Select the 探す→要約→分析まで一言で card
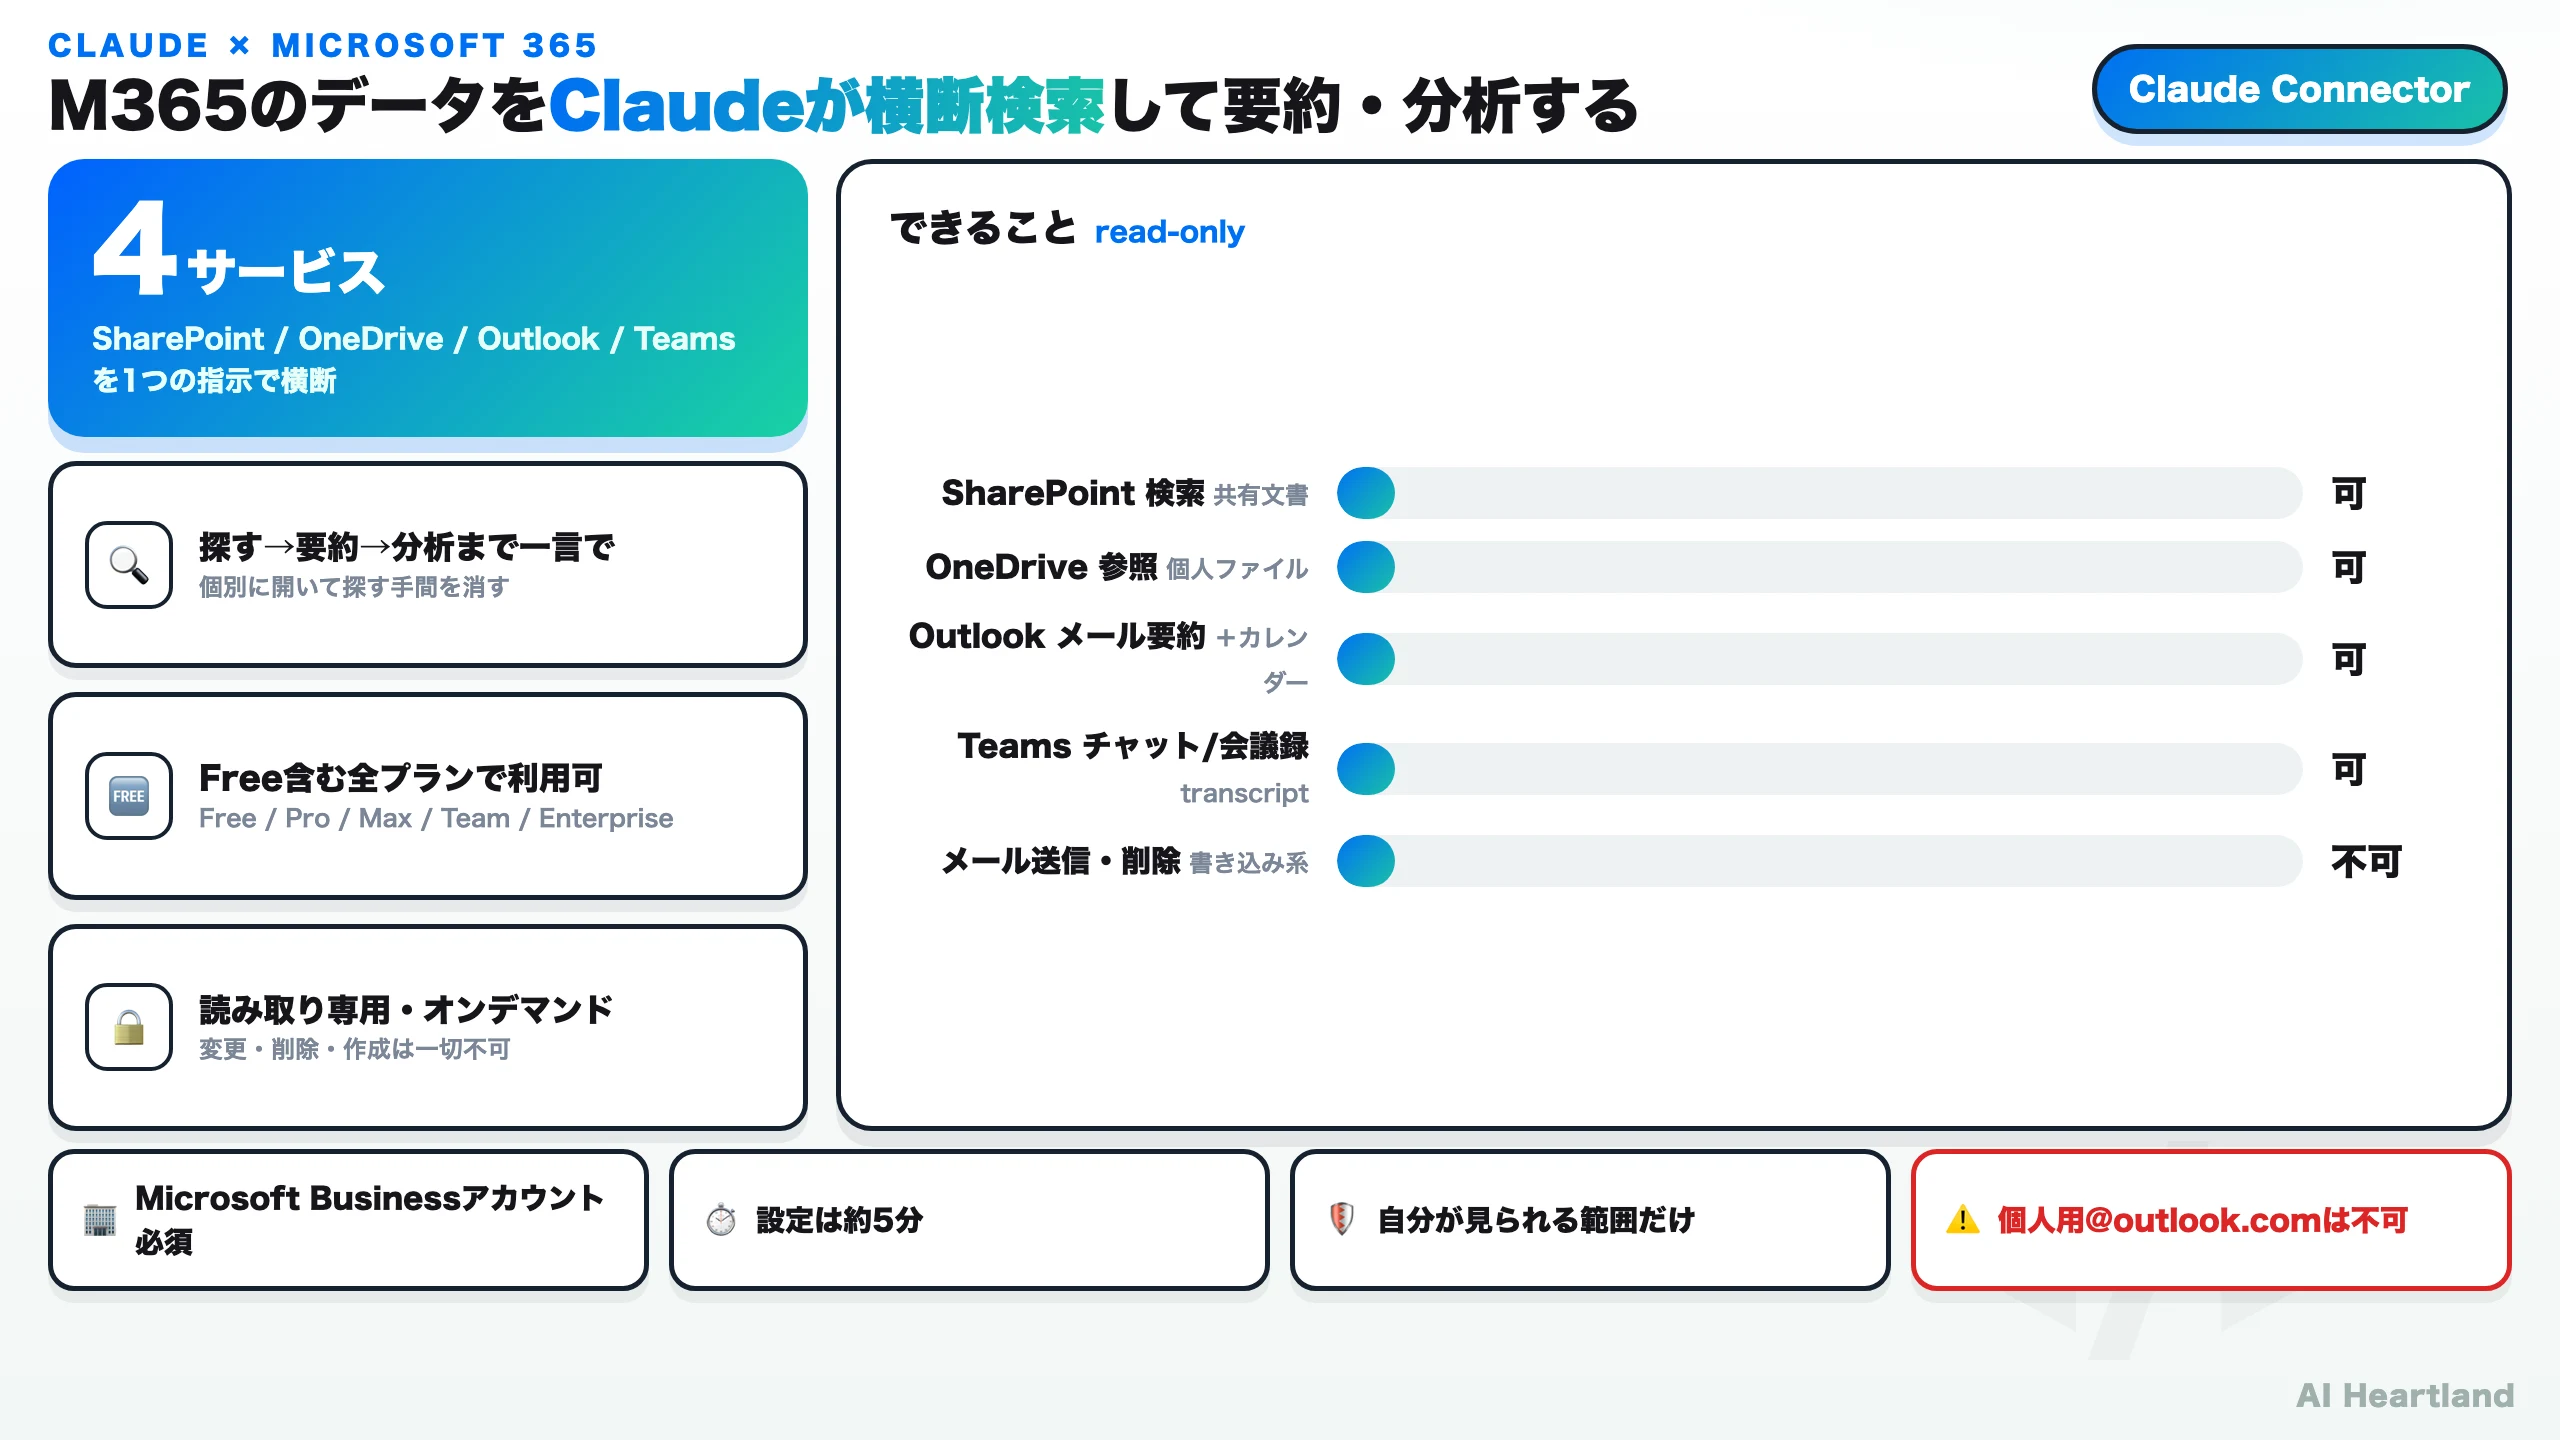The image size is (2560, 1440). pyautogui.click(x=428, y=565)
